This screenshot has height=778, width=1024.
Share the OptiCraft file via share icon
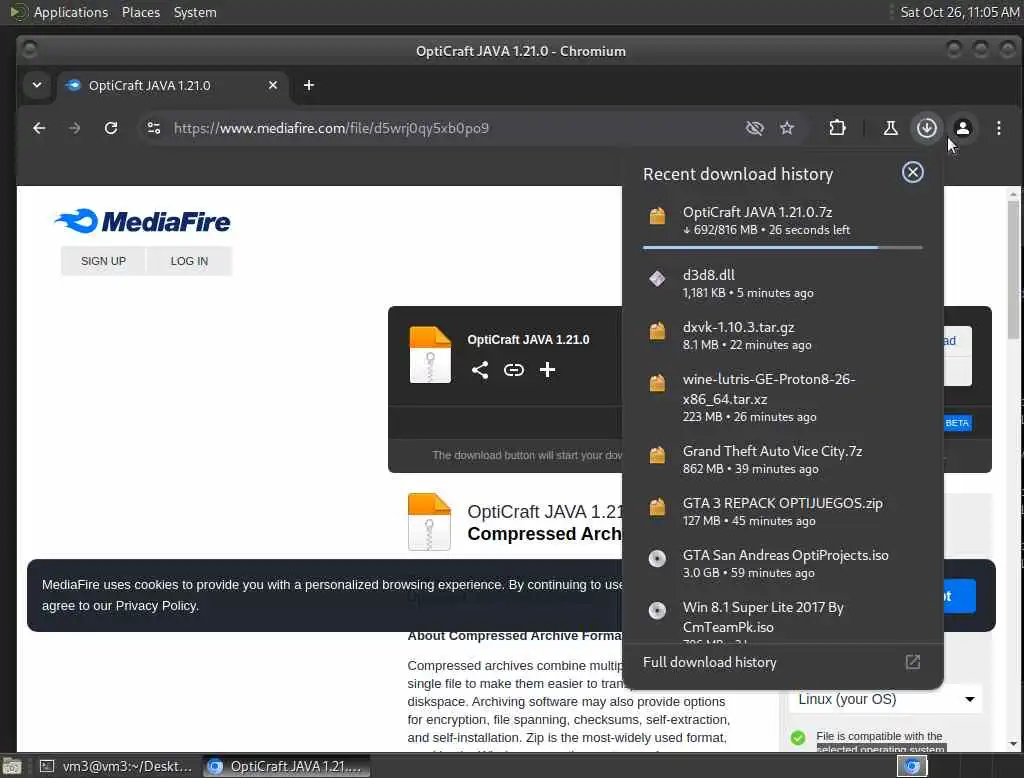click(x=480, y=370)
